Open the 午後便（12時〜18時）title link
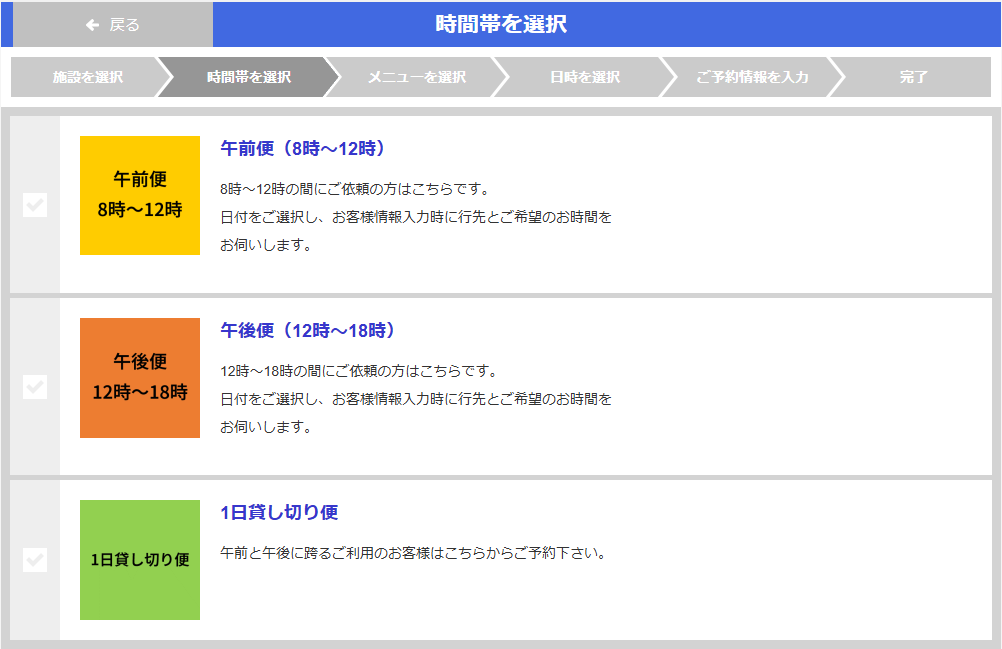Viewport: 1002px width, 649px height. (309, 330)
